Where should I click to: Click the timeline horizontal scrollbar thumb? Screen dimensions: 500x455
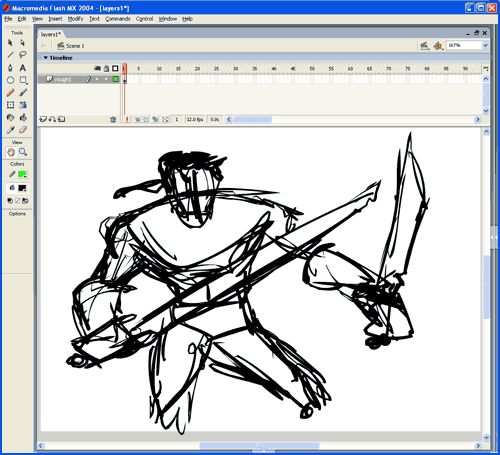click(x=253, y=119)
